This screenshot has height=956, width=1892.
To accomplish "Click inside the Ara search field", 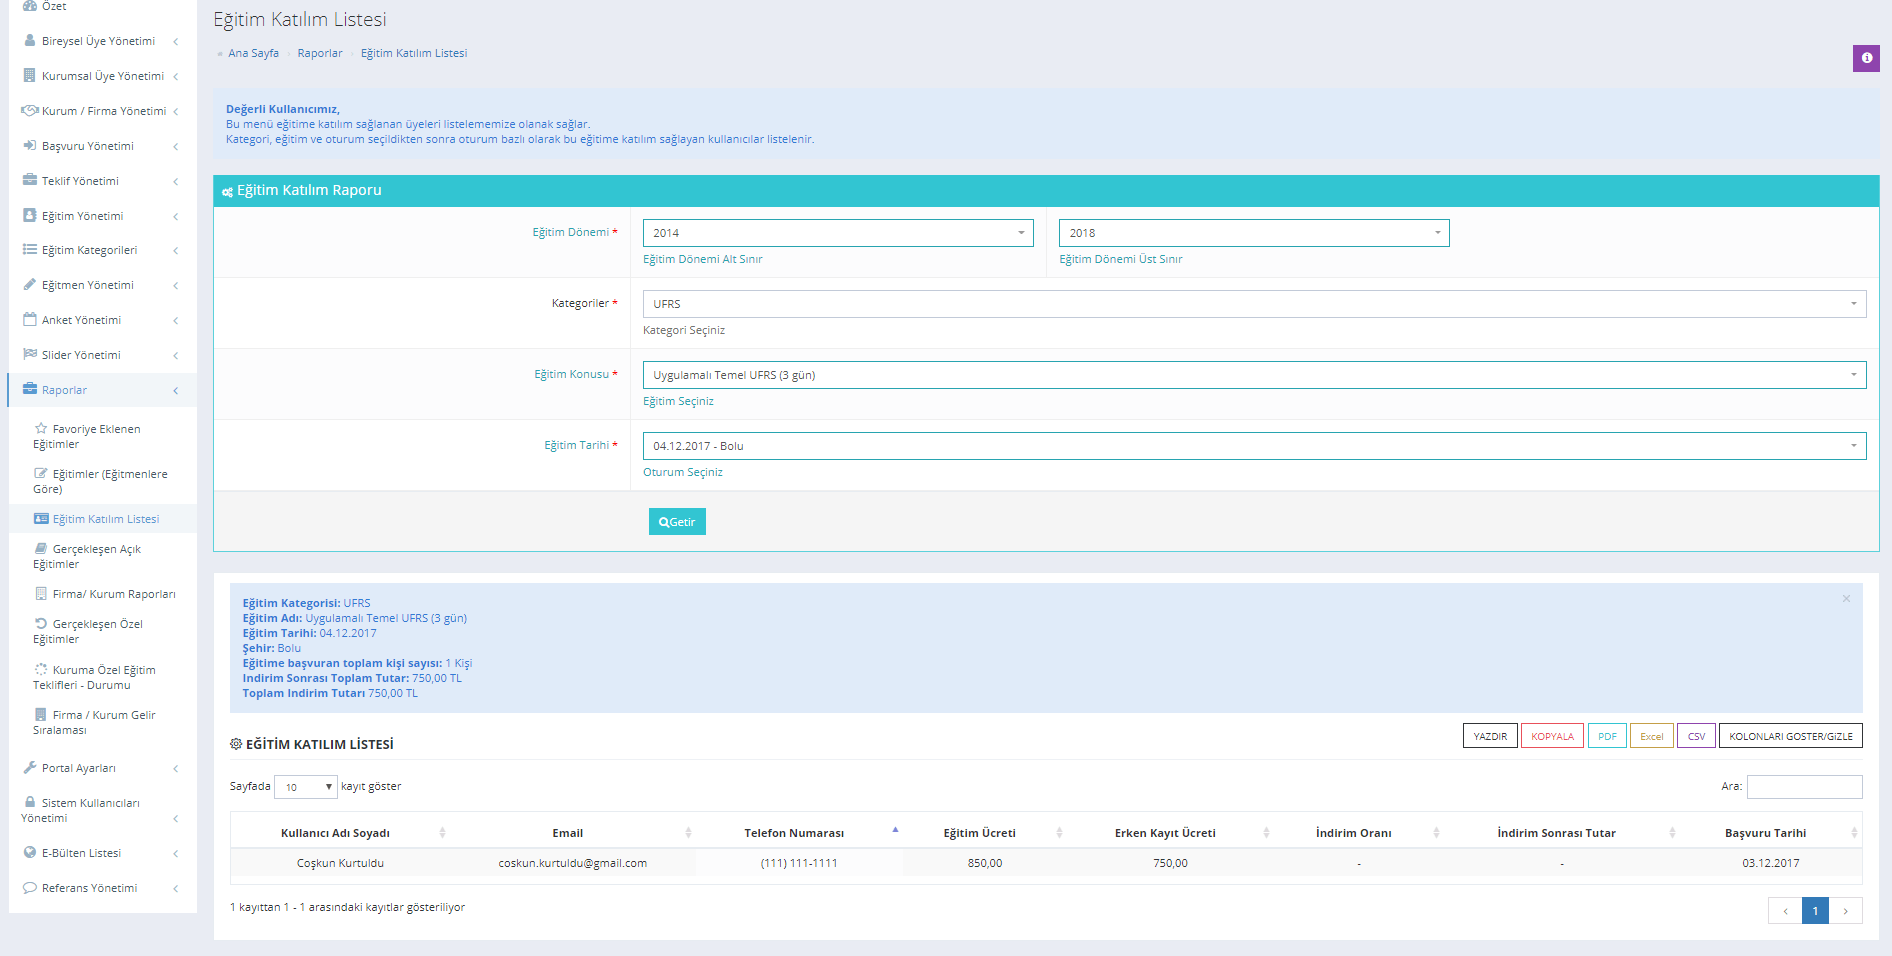I will click(1804, 787).
